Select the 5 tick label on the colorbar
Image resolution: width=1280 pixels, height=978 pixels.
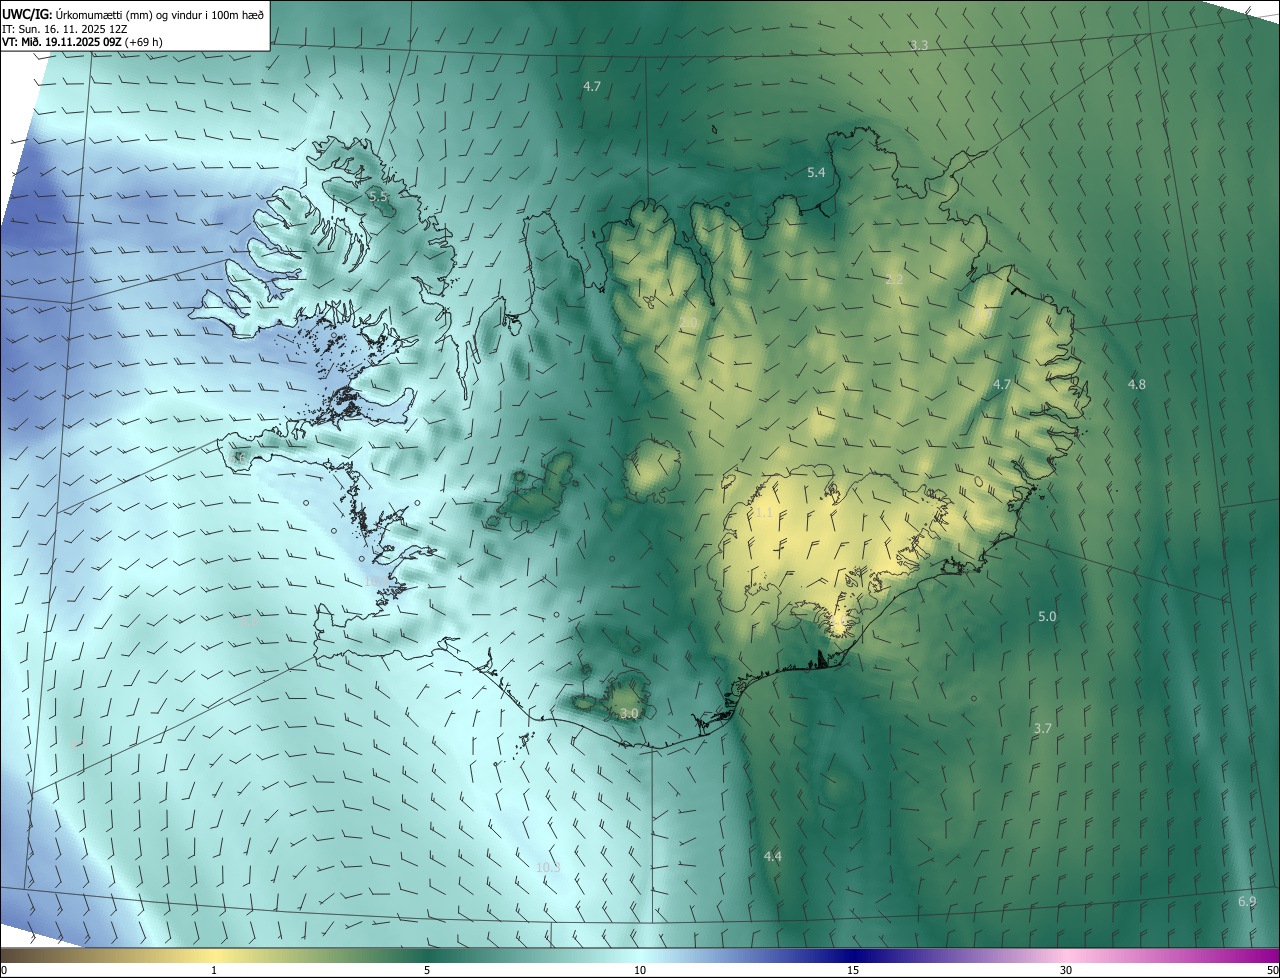pyautogui.click(x=427, y=970)
